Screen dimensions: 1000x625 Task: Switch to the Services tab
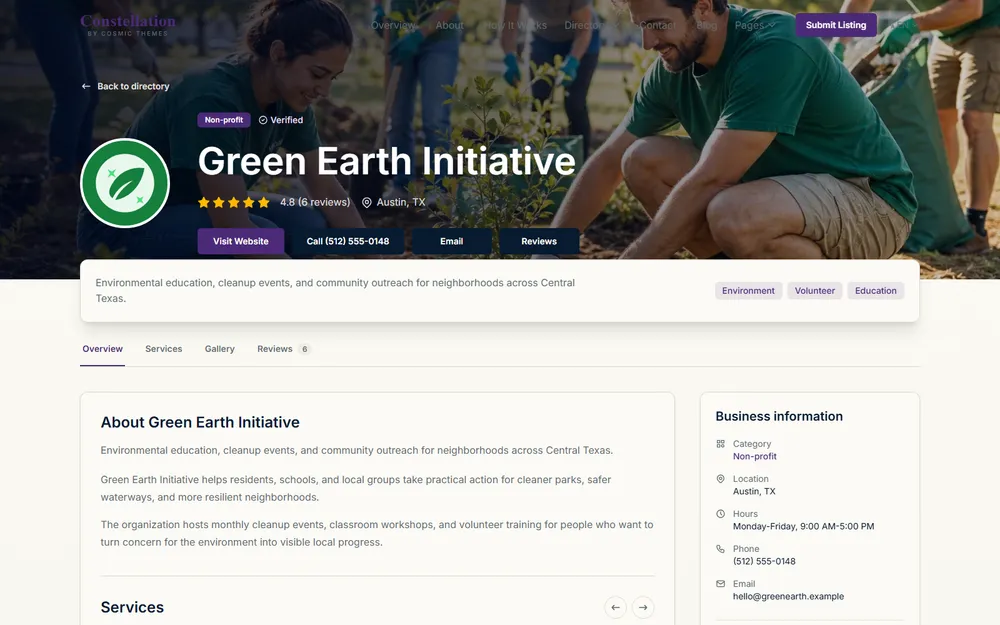coord(163,349)
